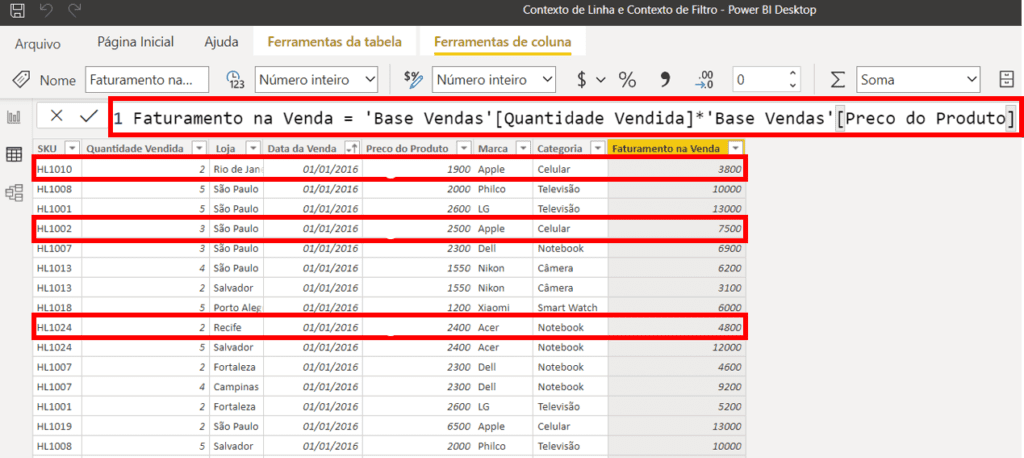Image resolution: width=1024 pixels, height=458 pixels.
Task: Commit the formula with the checkmark icon
Action: (88, 116)
